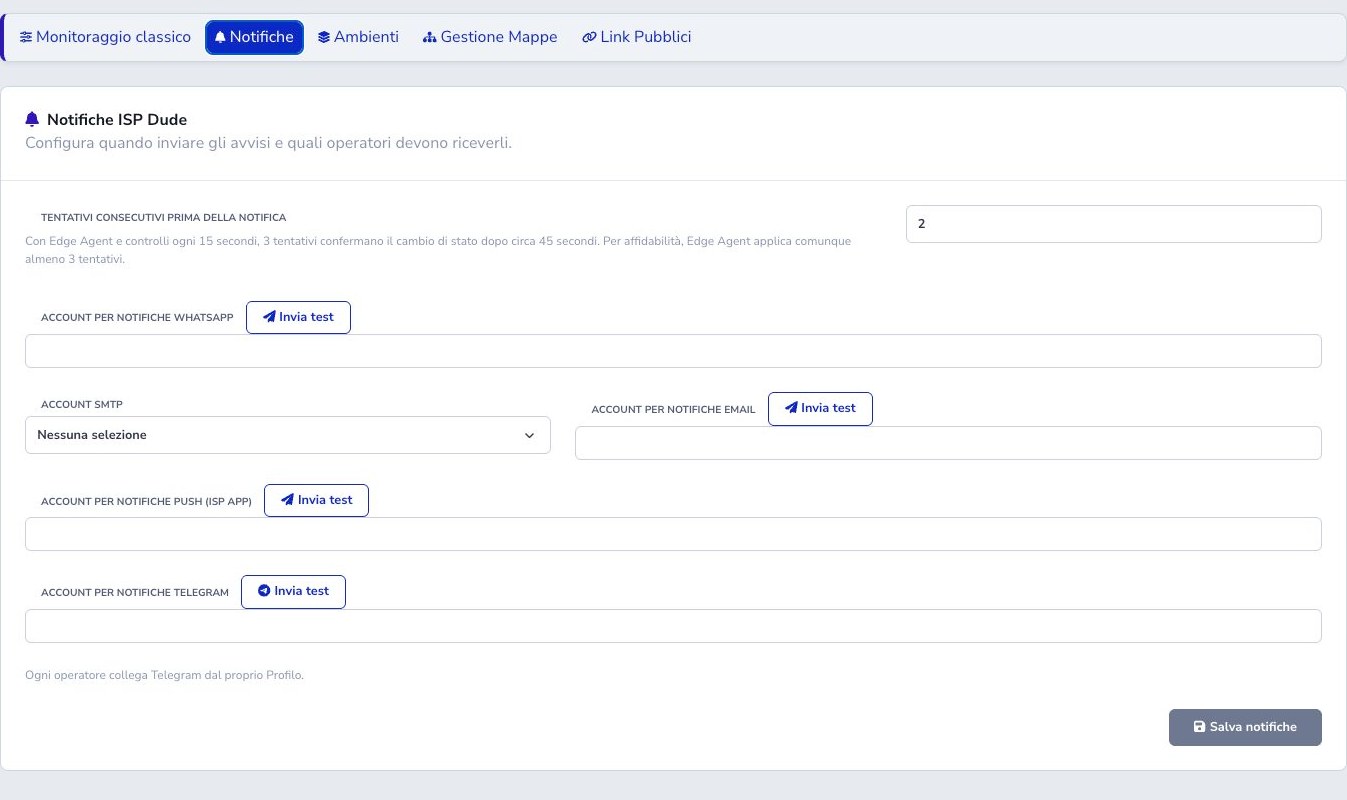This screenshot has height=800, width=1347.
Task: Click the 'Con Edge Agent e controlli' help text
Action: (438, 250)
